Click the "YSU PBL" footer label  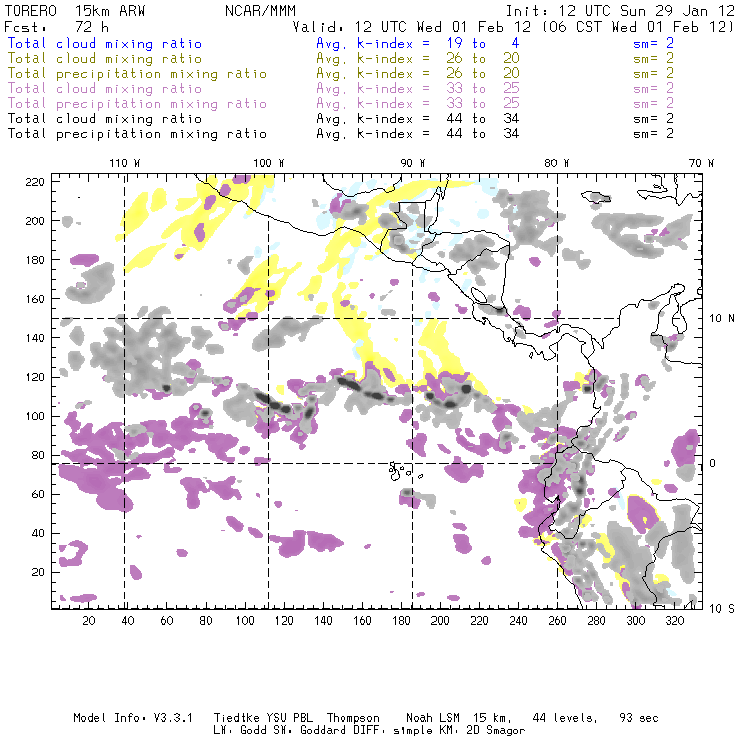pos(290,718)
